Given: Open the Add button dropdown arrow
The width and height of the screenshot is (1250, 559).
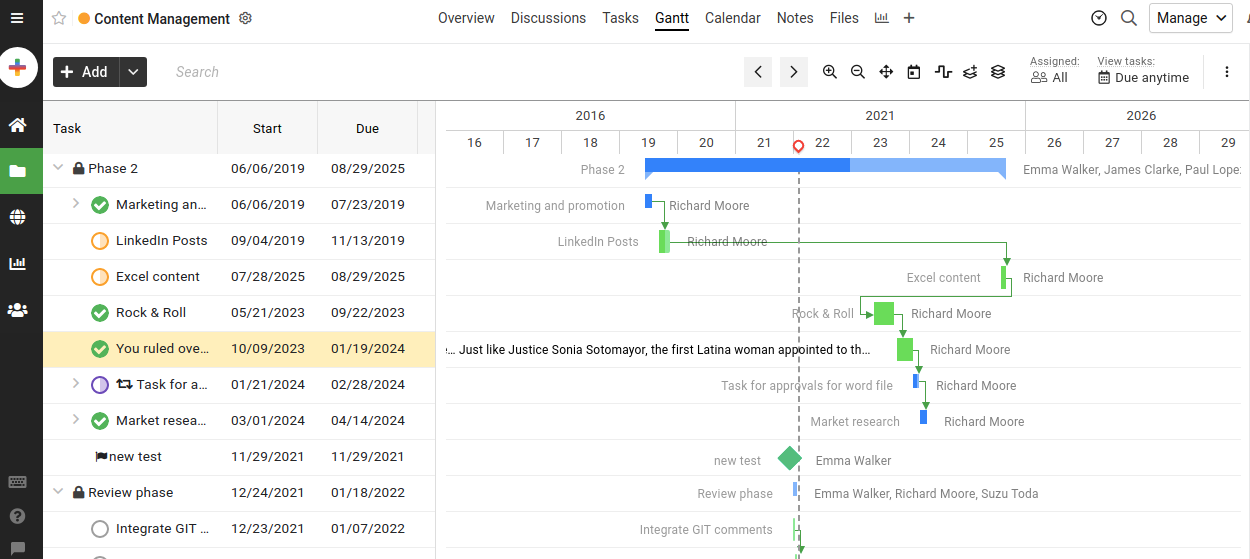Looking at the screenshot, I should (133, 72).
